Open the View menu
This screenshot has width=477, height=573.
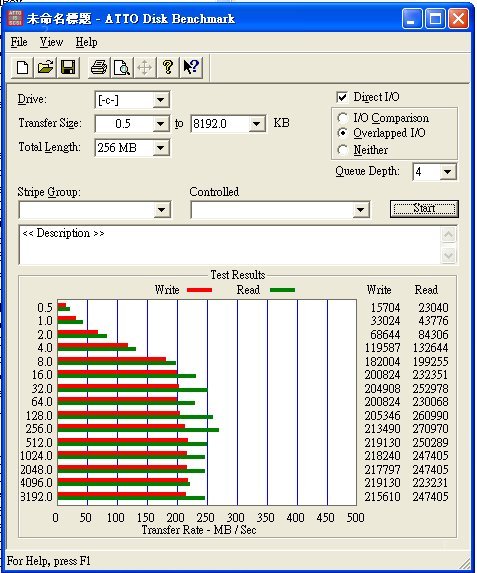(x=51, y=42)
